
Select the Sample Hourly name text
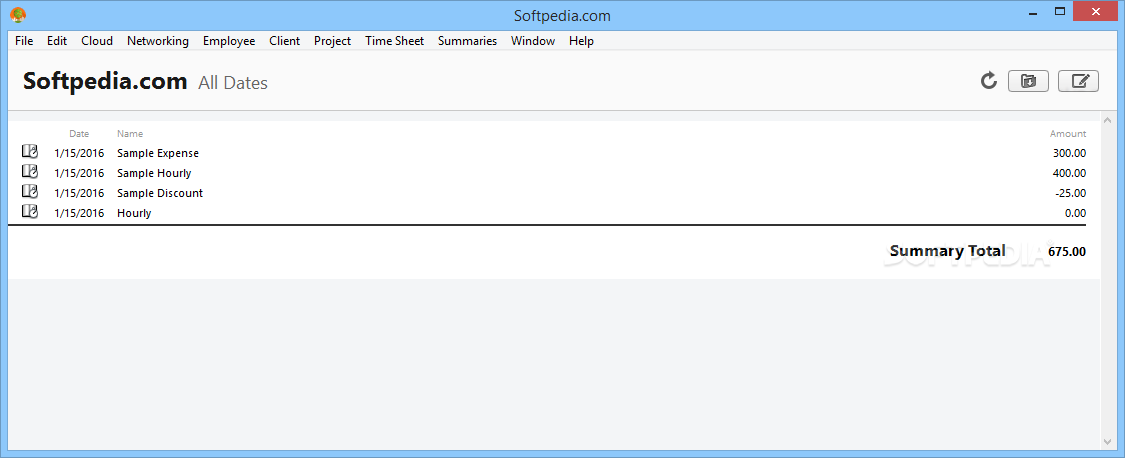click(154, 173)
